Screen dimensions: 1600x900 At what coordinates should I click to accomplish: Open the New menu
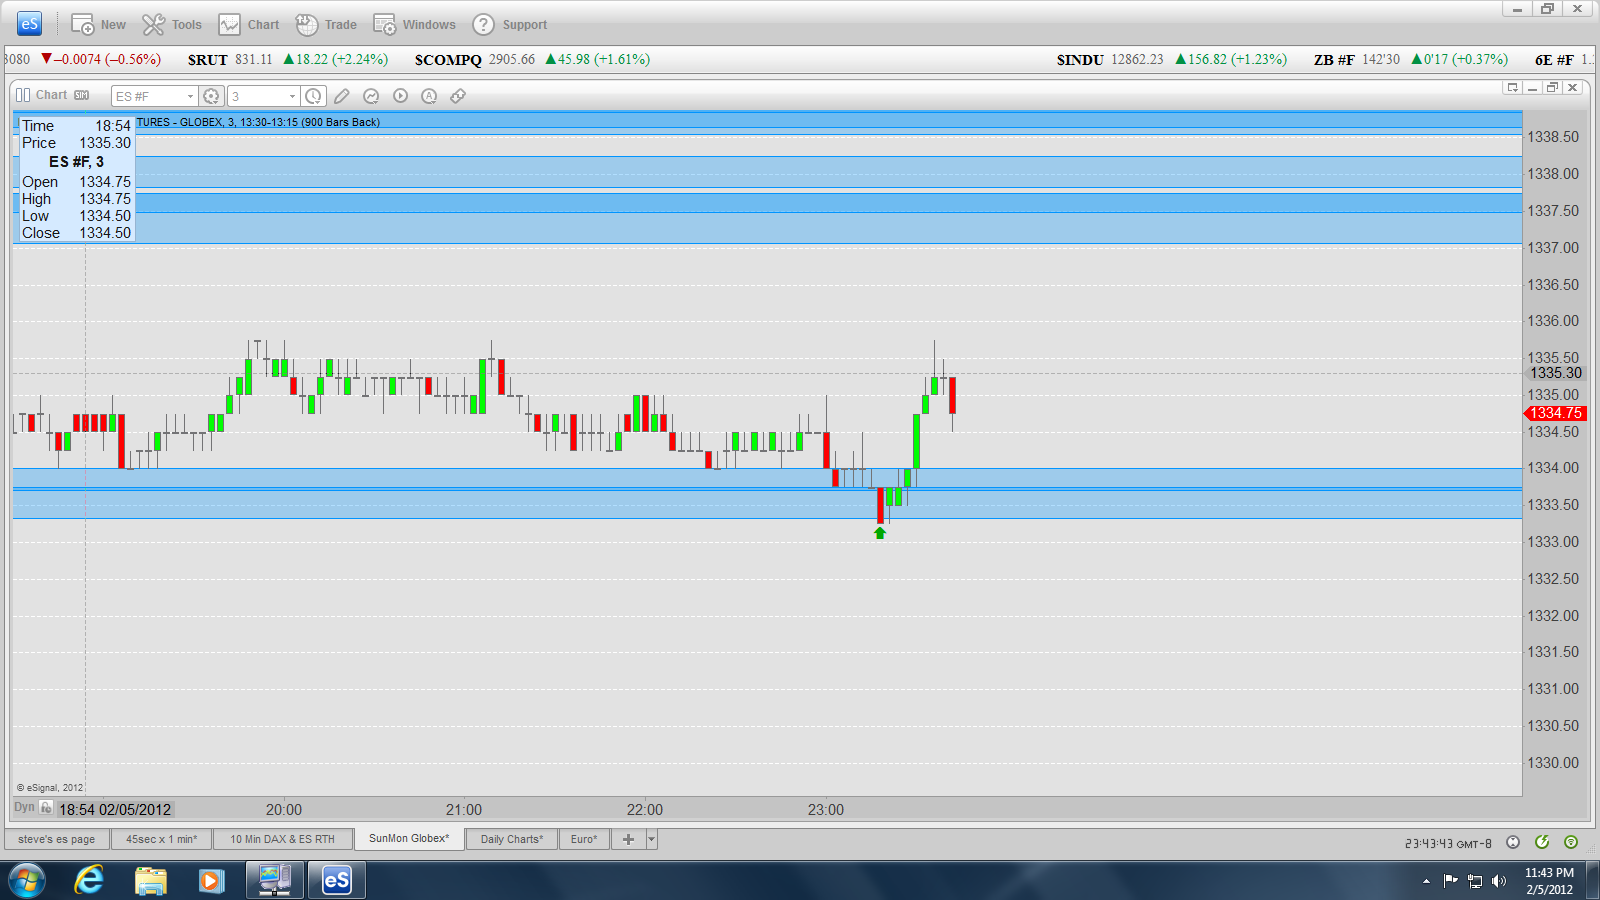(98, 25)
